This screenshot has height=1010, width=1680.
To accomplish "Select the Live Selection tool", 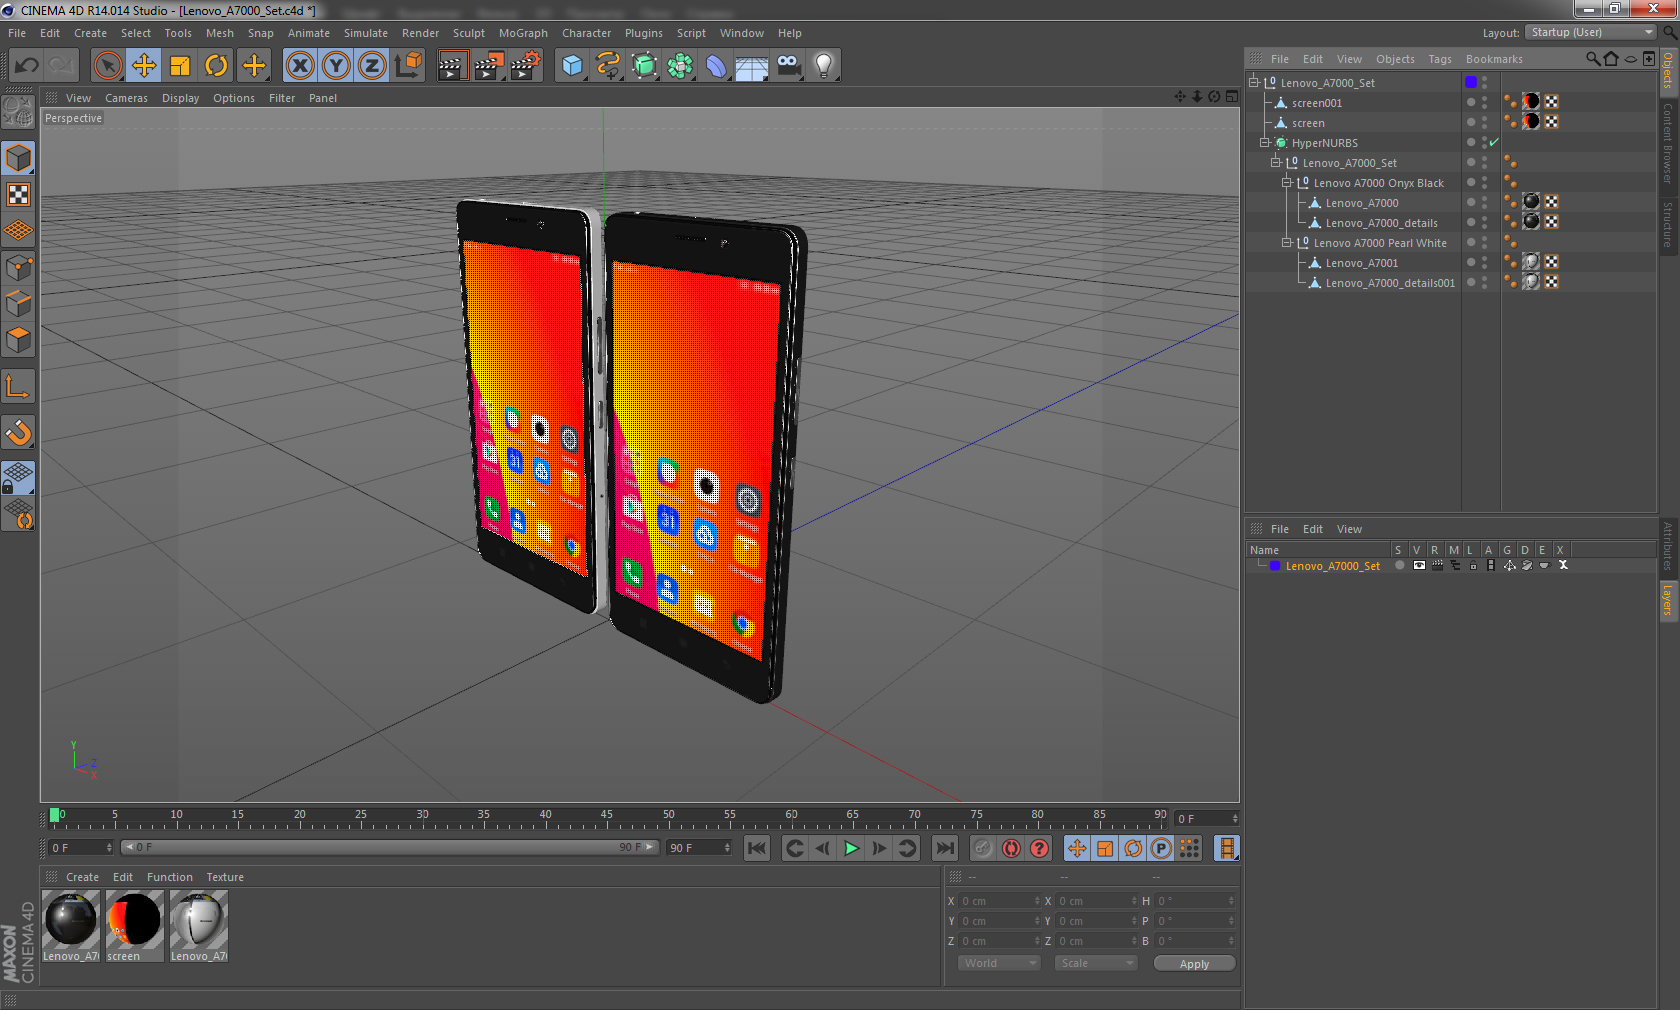I will point(107,66).
